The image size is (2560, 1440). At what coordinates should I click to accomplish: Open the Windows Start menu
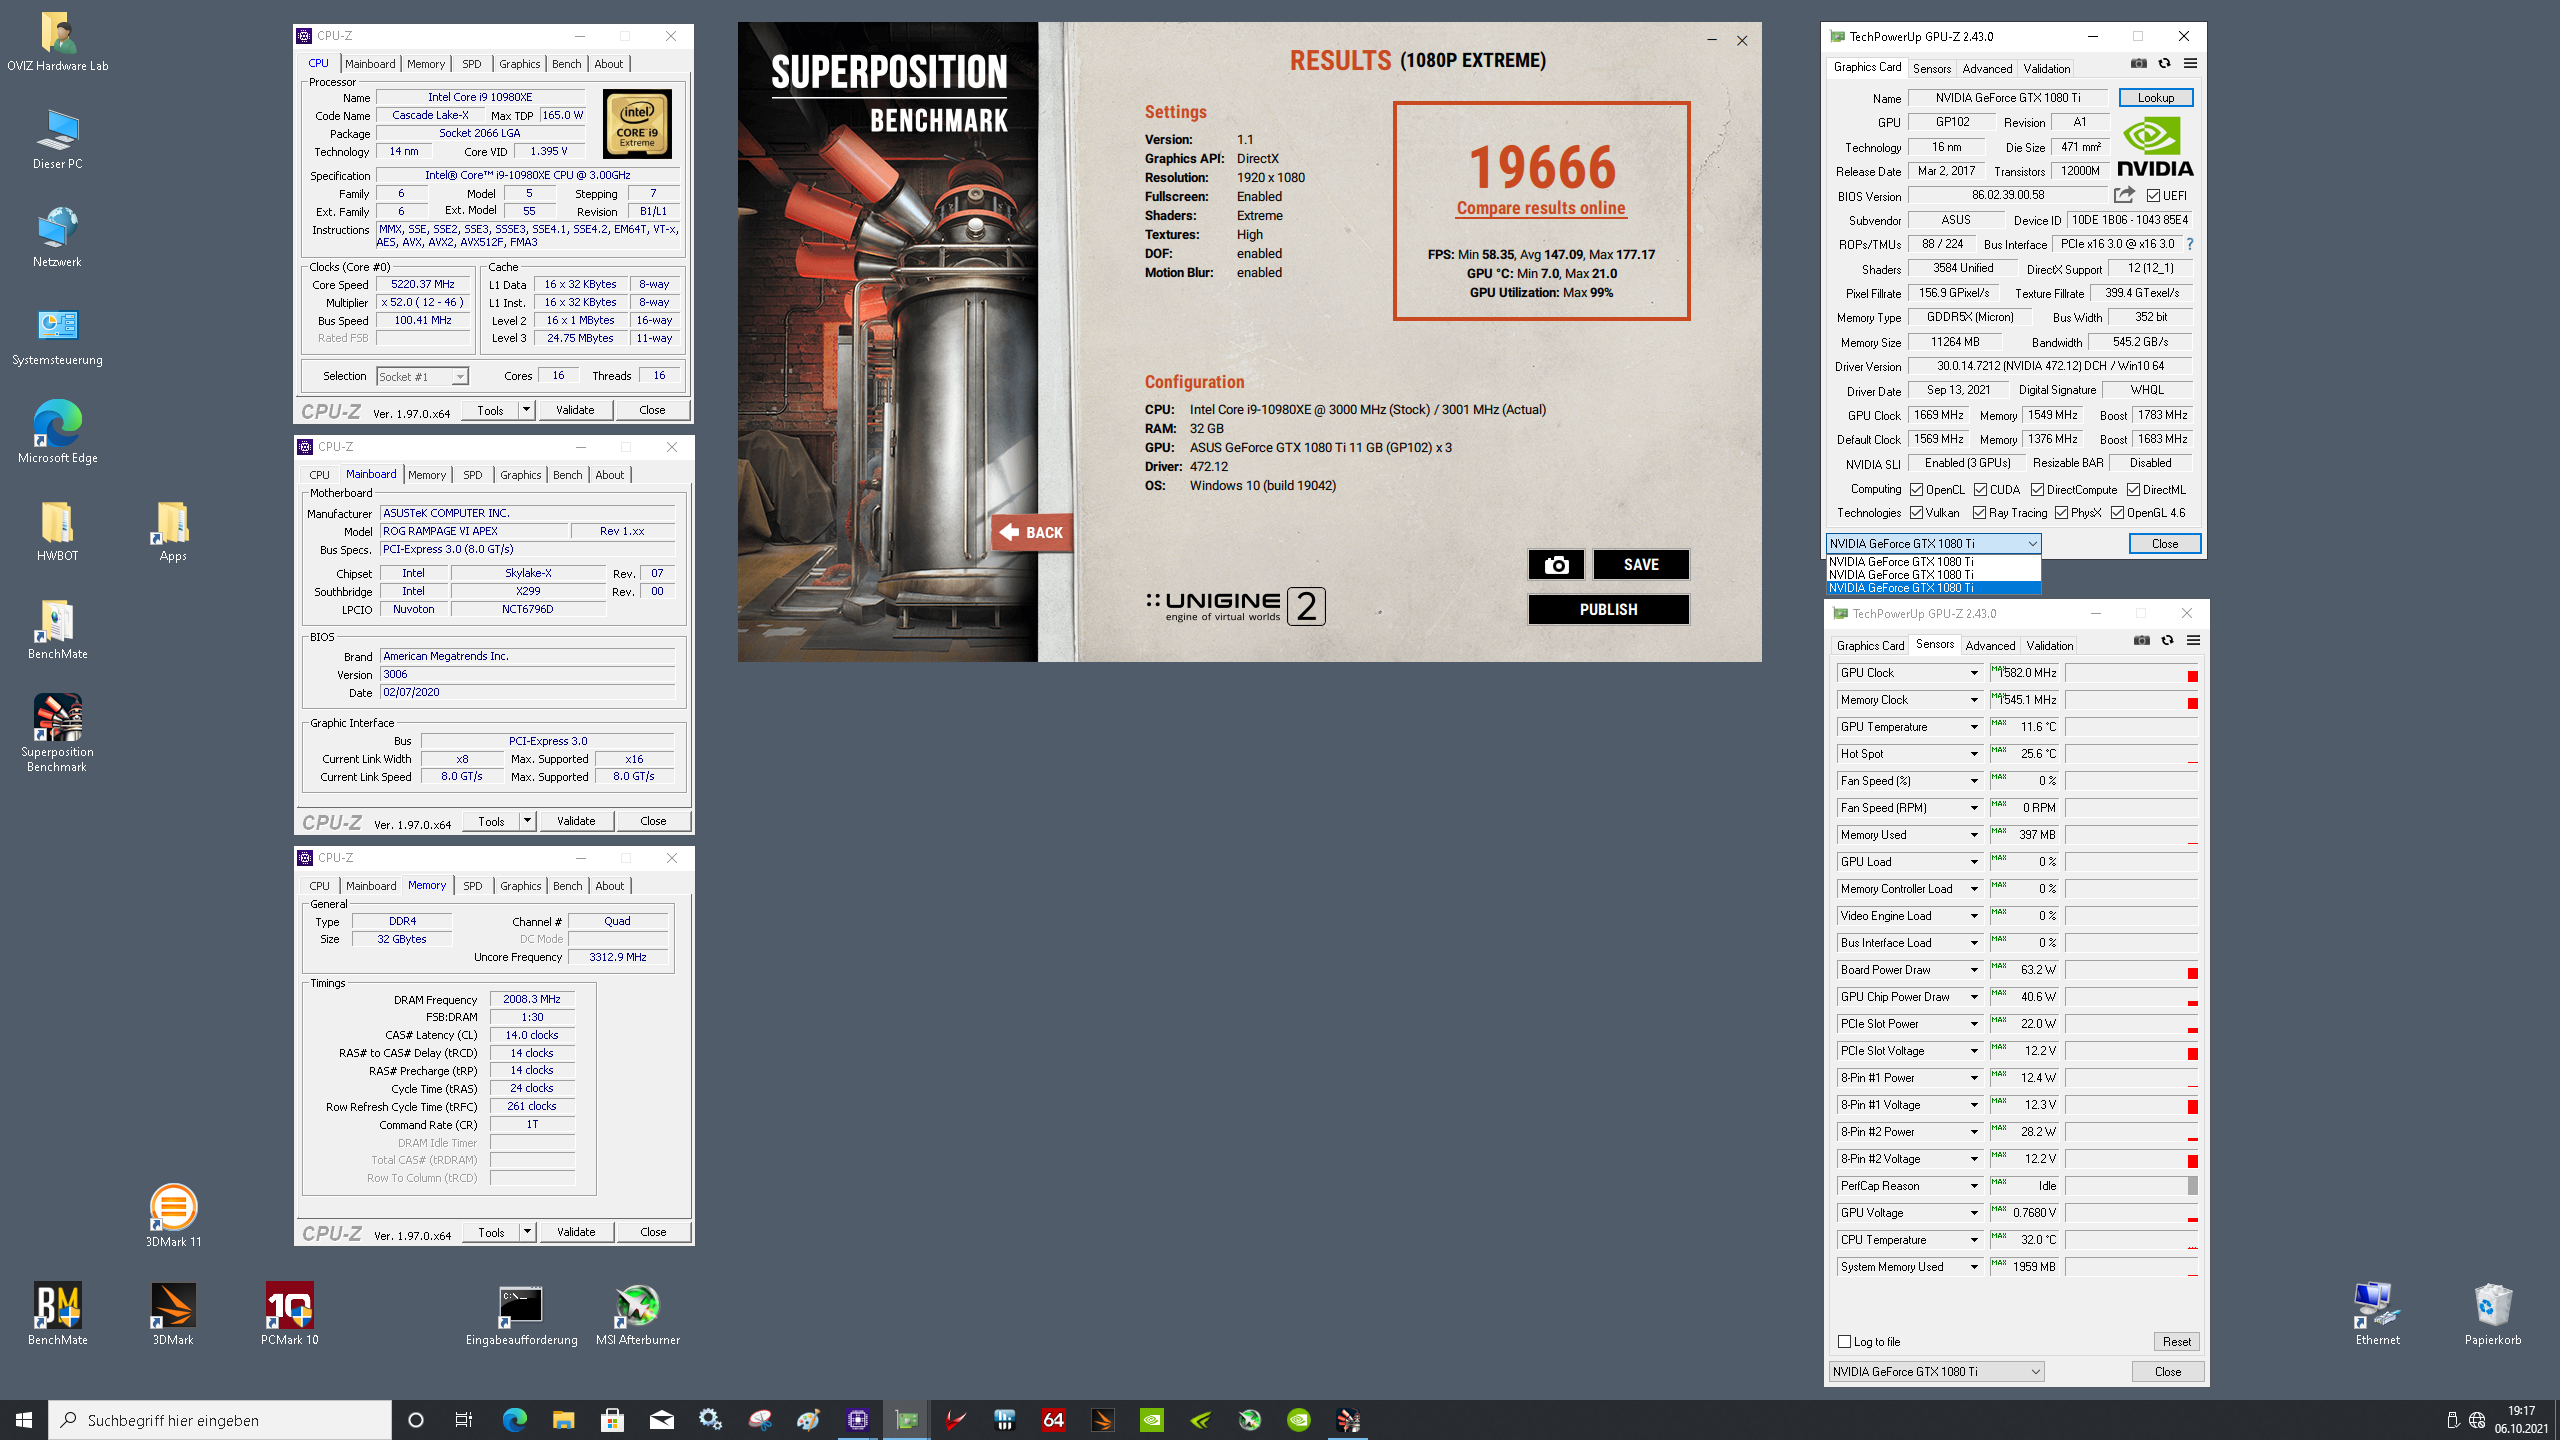(x=24, y=1420)
